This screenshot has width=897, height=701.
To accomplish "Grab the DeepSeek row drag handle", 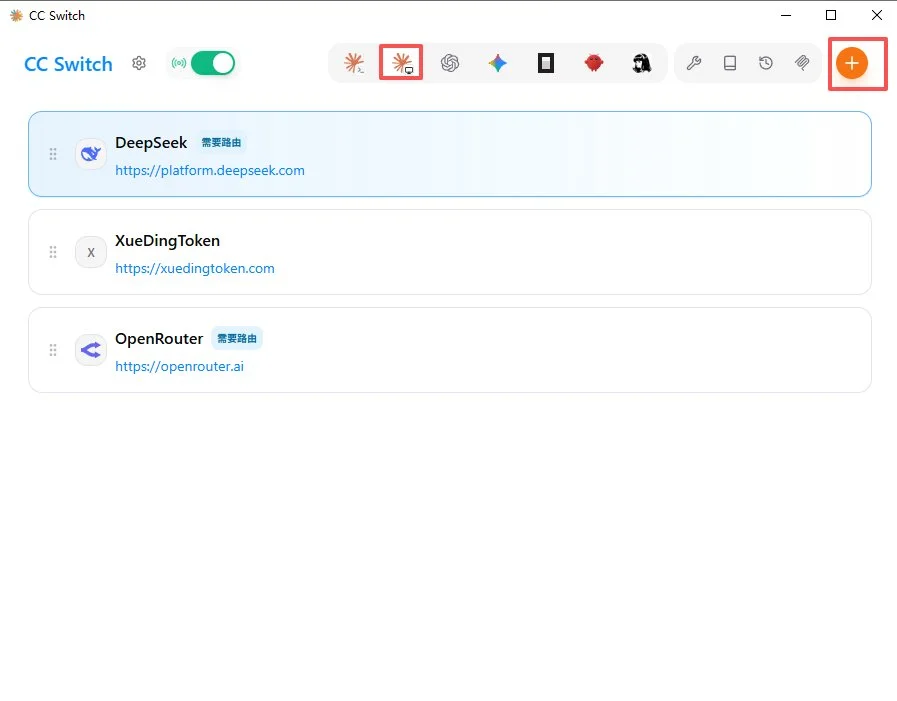I will click(53, 154).
